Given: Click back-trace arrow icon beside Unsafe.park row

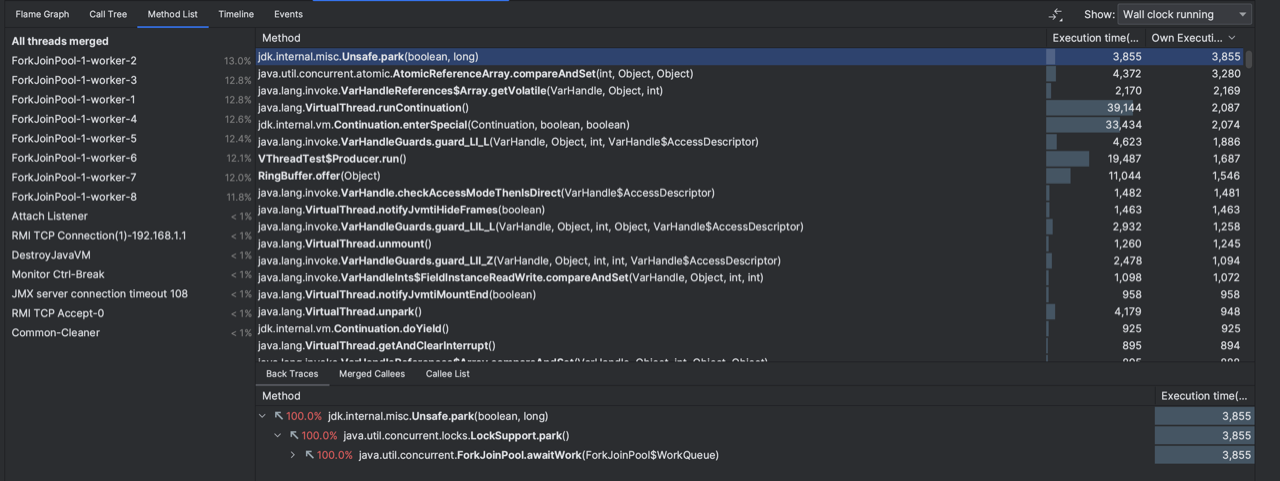Looking at the screenshot, I should [x=279, y=416].
